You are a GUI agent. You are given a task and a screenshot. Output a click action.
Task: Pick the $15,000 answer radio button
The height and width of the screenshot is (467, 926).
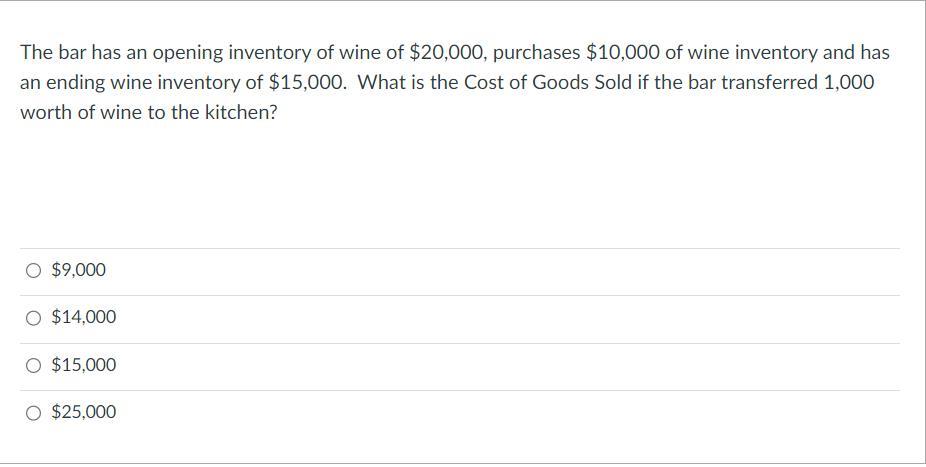[x=34, y=365]
